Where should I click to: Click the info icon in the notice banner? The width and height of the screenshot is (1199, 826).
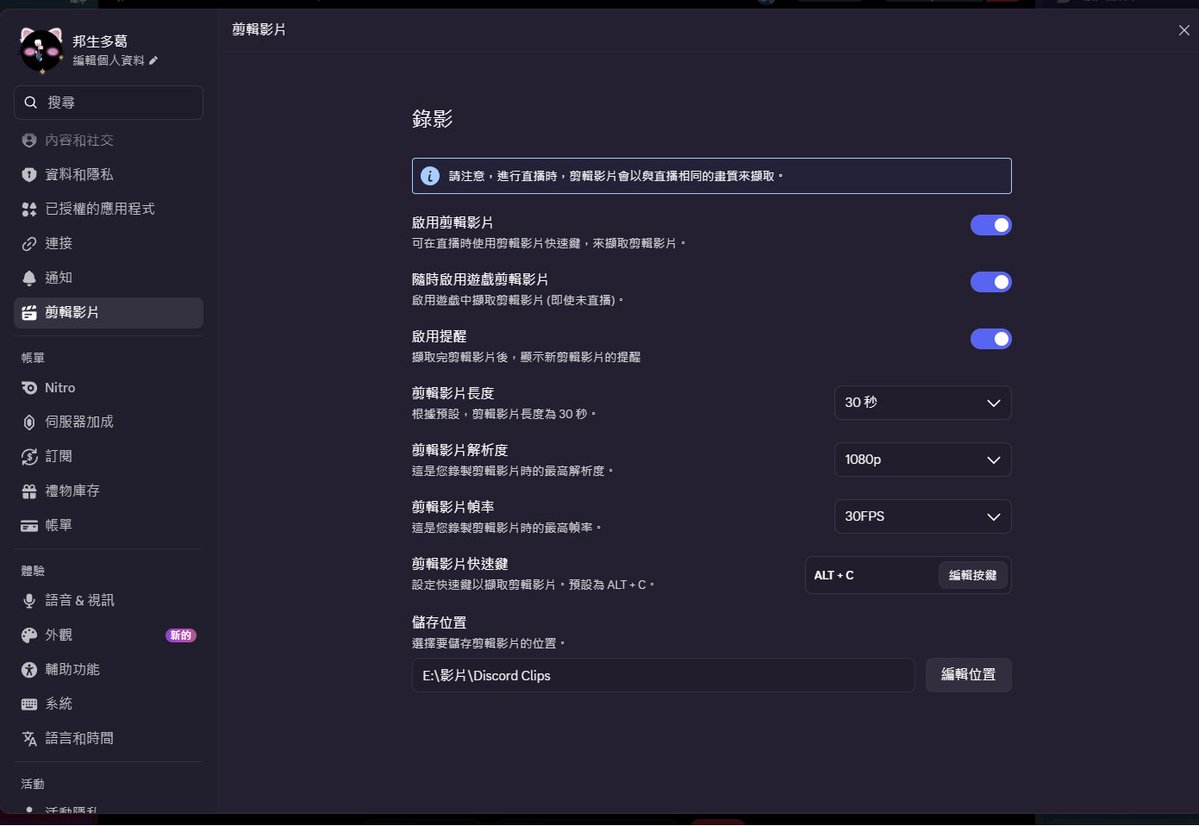(x=431, y=176)
